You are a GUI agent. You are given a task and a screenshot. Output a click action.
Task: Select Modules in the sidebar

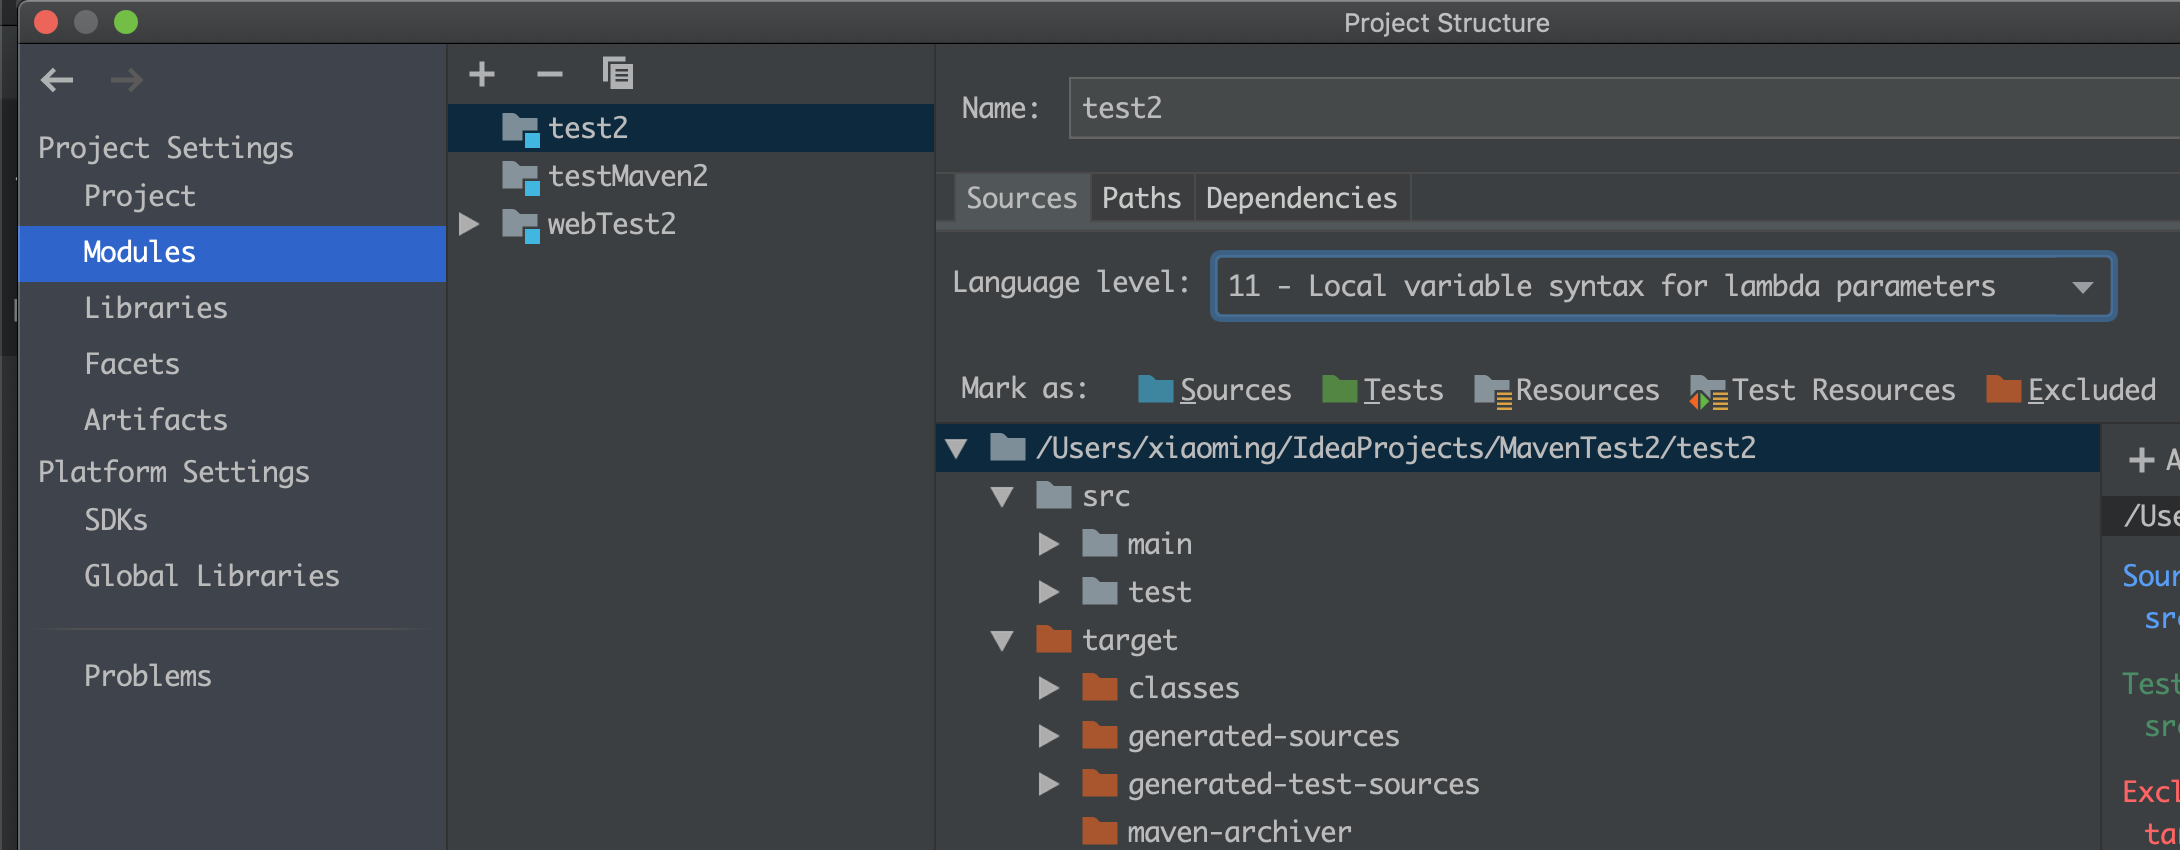[232, 252]
